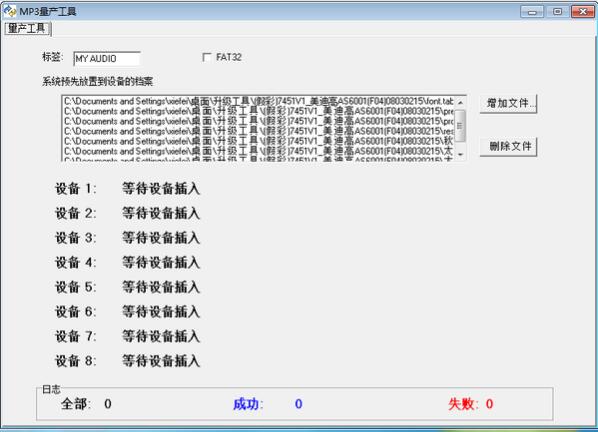The height and width of the screenshot is (432, 598).
Task: Click the 删除文件 button
Action: click(x=508, y=146)
